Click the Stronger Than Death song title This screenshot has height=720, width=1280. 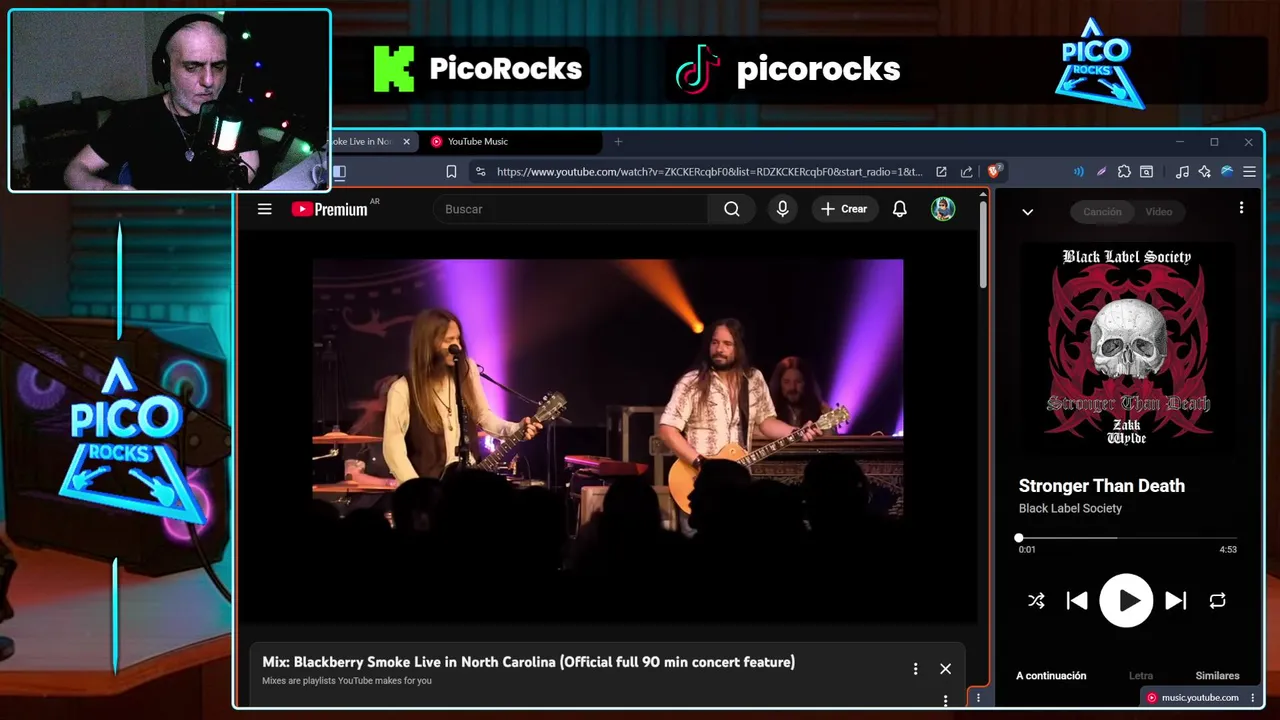(x=1102, y=486)
